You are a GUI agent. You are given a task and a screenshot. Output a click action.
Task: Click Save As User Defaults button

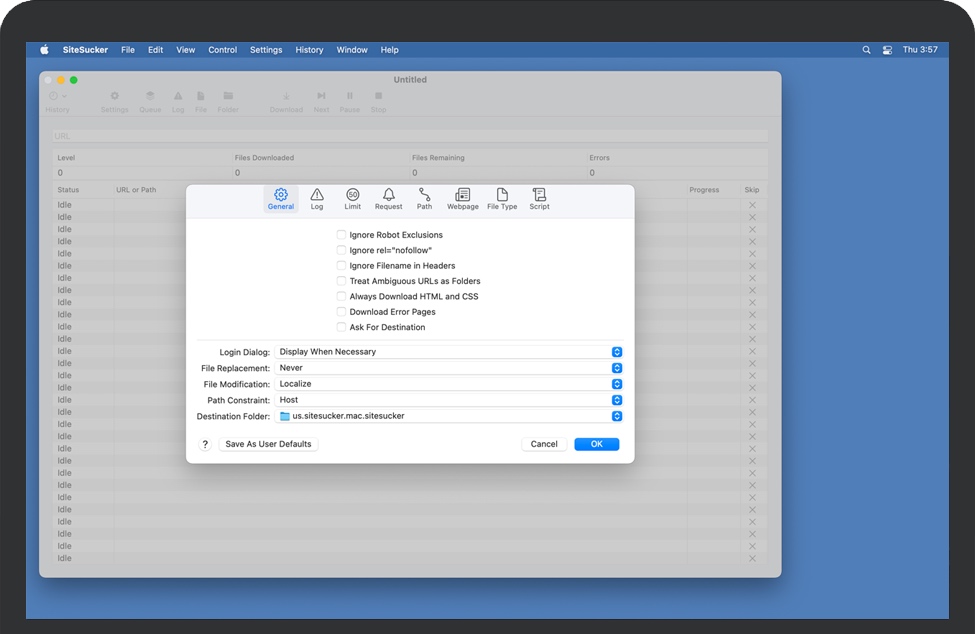coord(268,444)
